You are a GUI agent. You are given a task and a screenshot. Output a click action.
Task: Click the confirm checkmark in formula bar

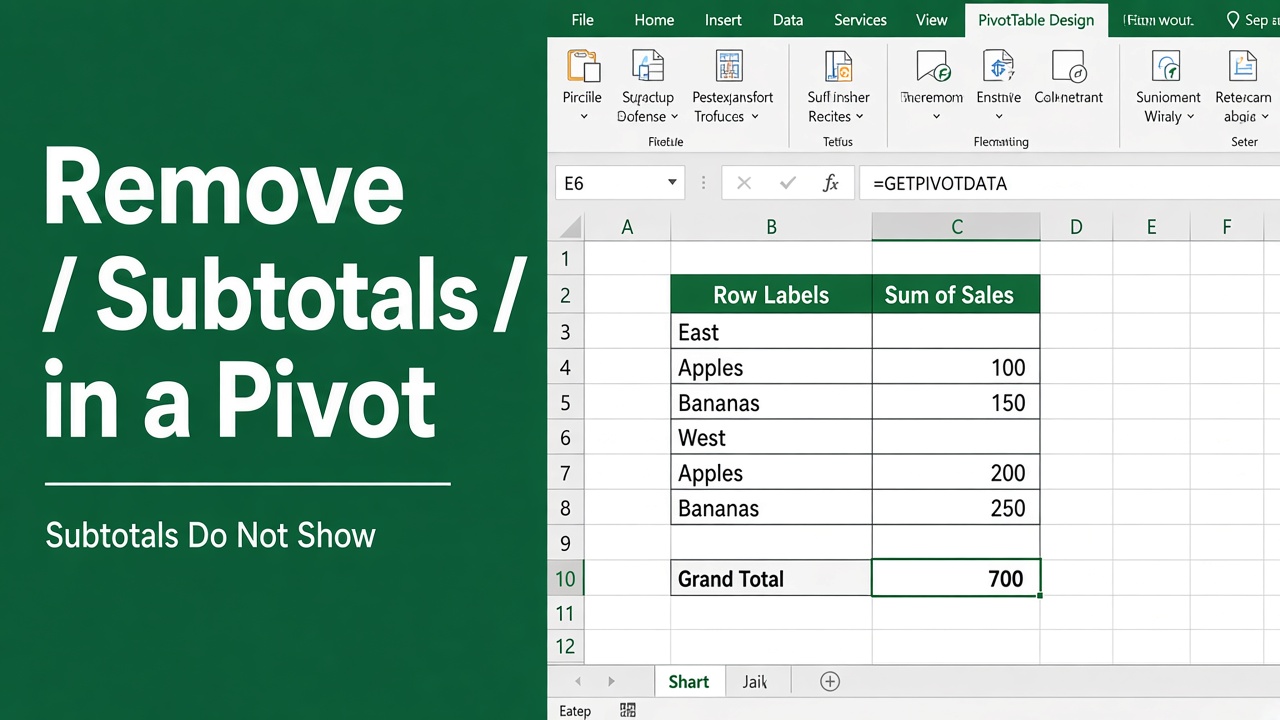[x=788, y=183]
